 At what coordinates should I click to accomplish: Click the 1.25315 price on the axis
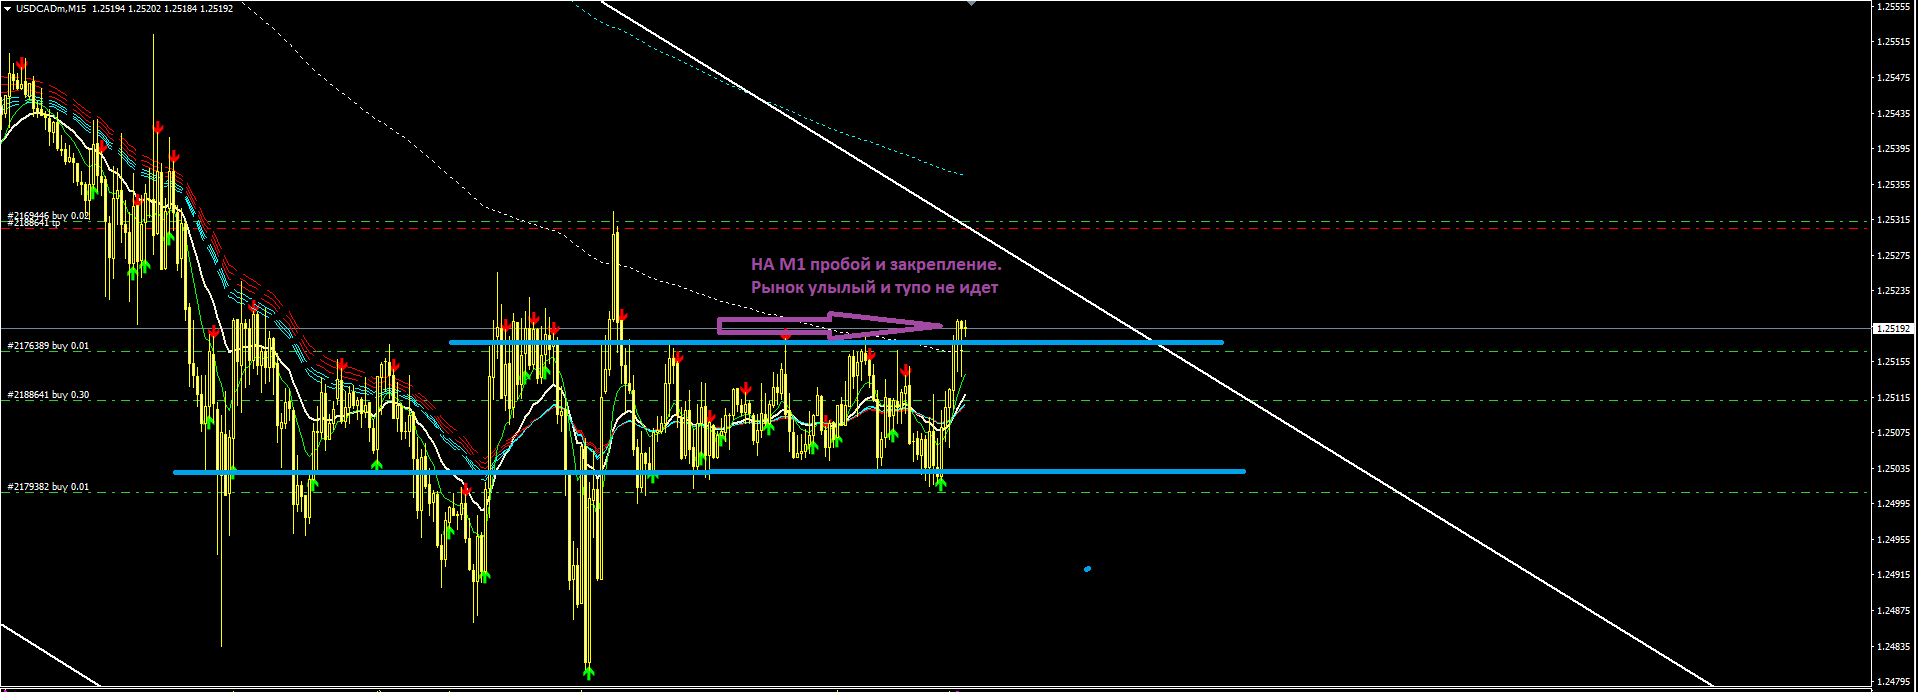[x=1893, y=219]
